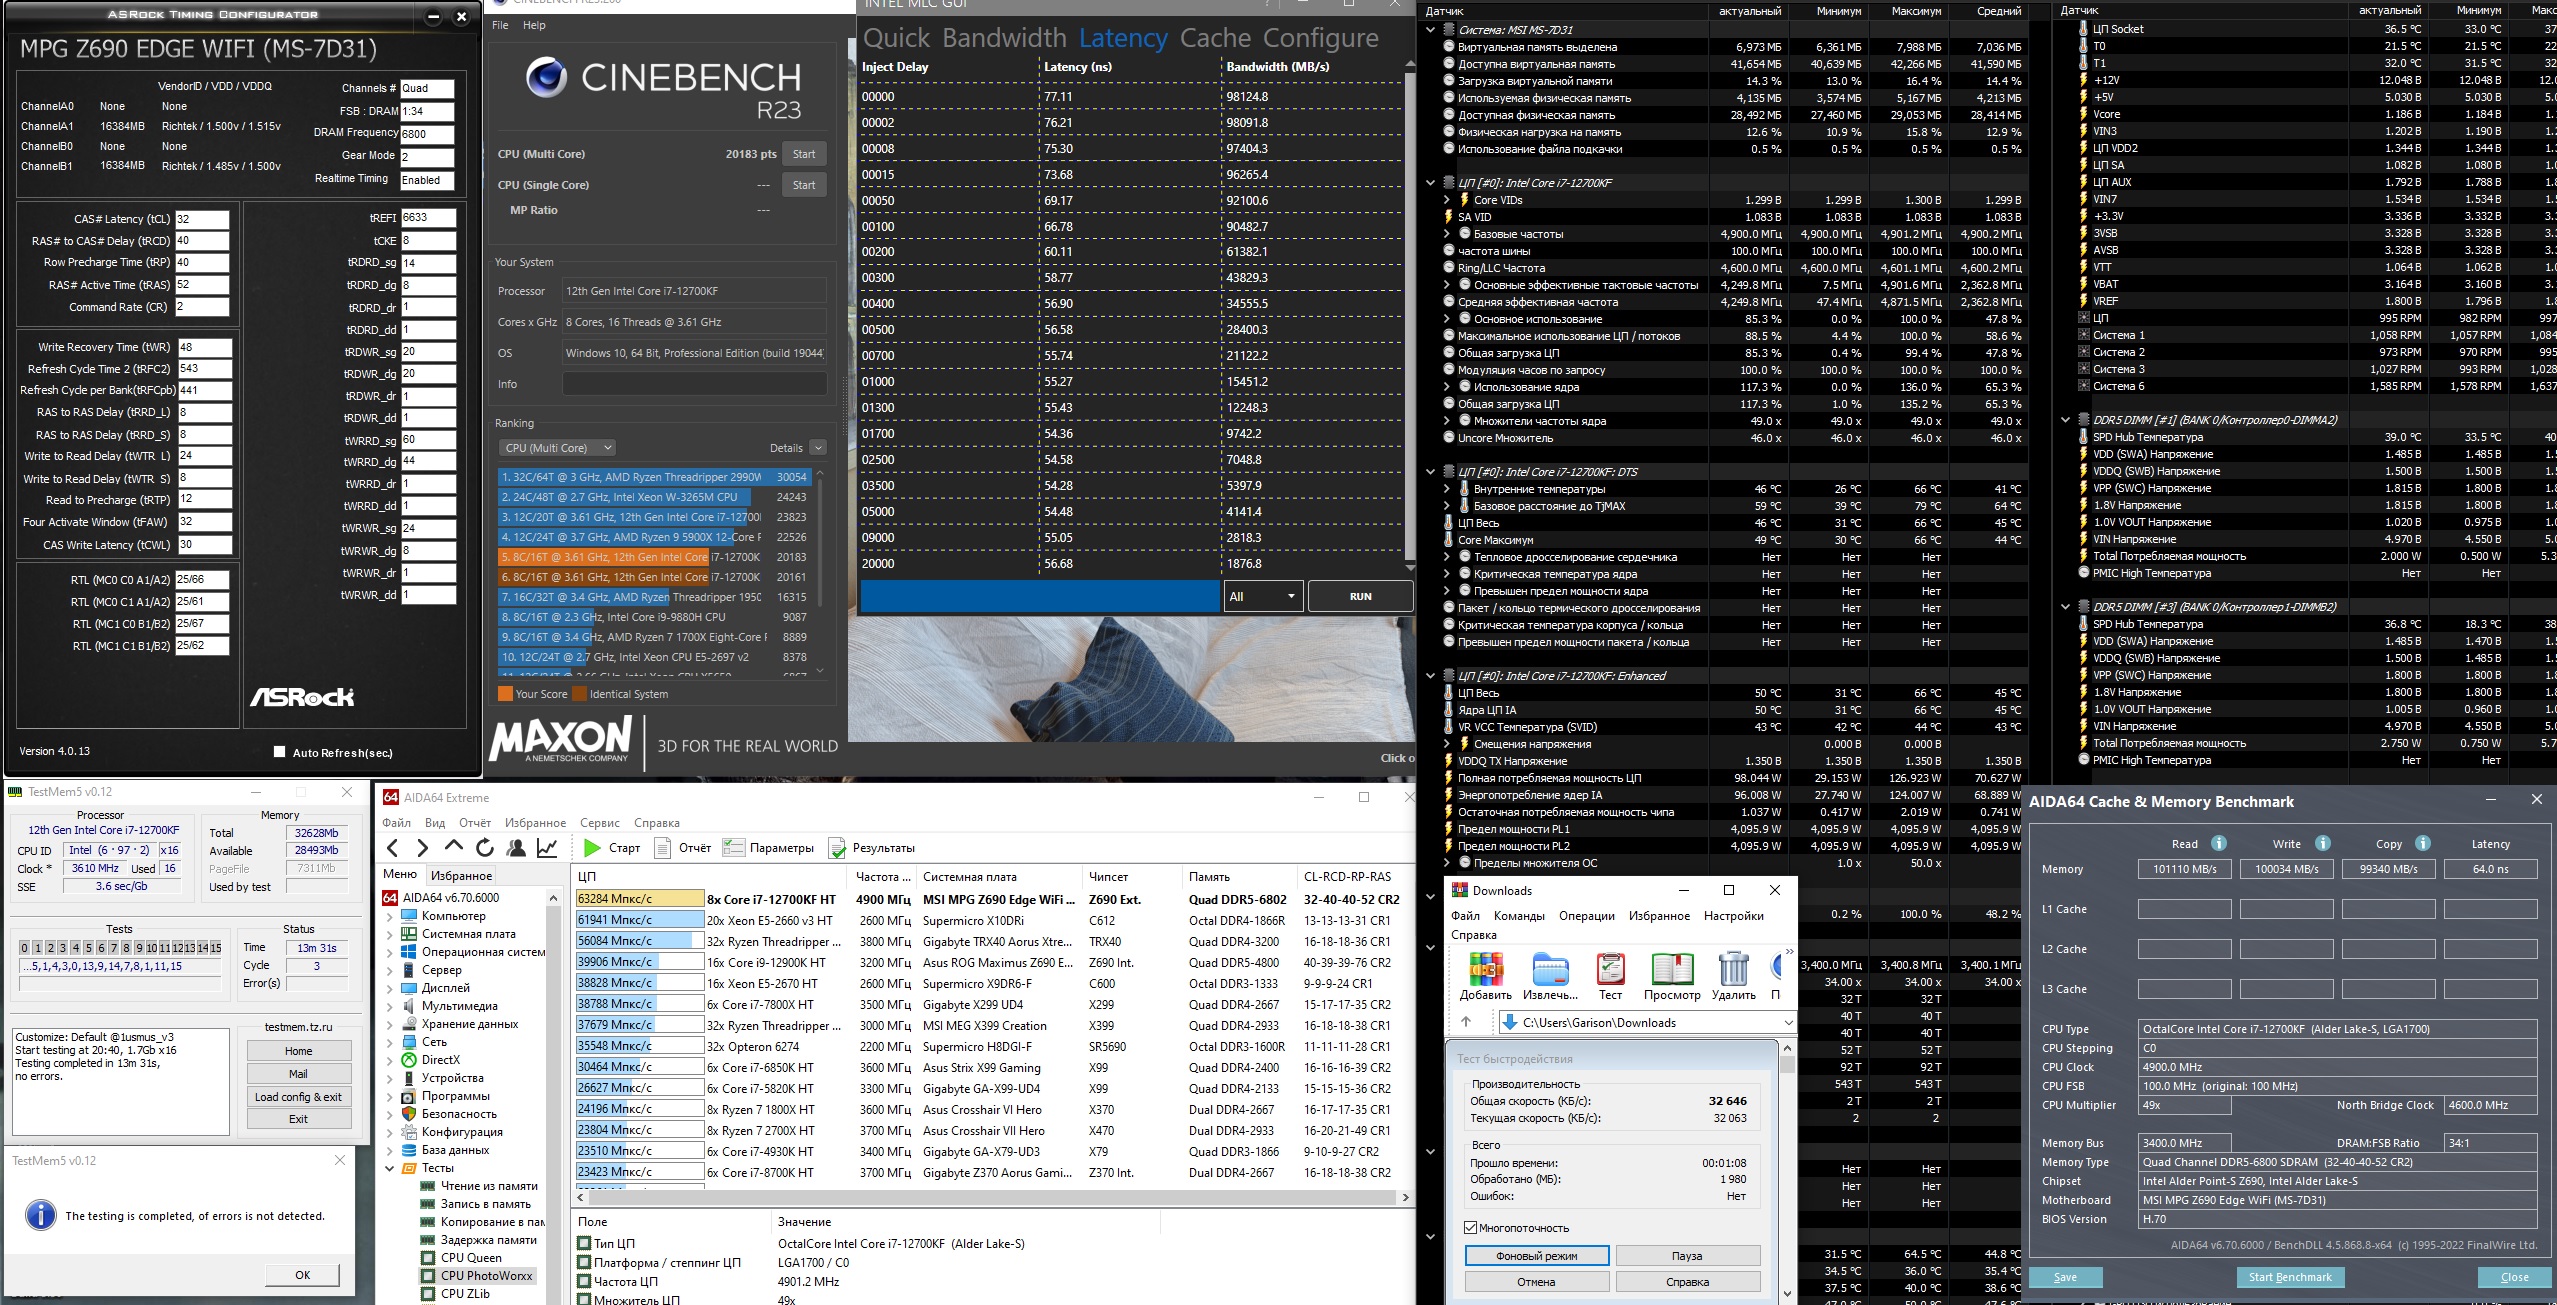Click the Read info icon in AIDA64 benchmark
This screenshot has width=2557, height=1305.
[2218, 843]
